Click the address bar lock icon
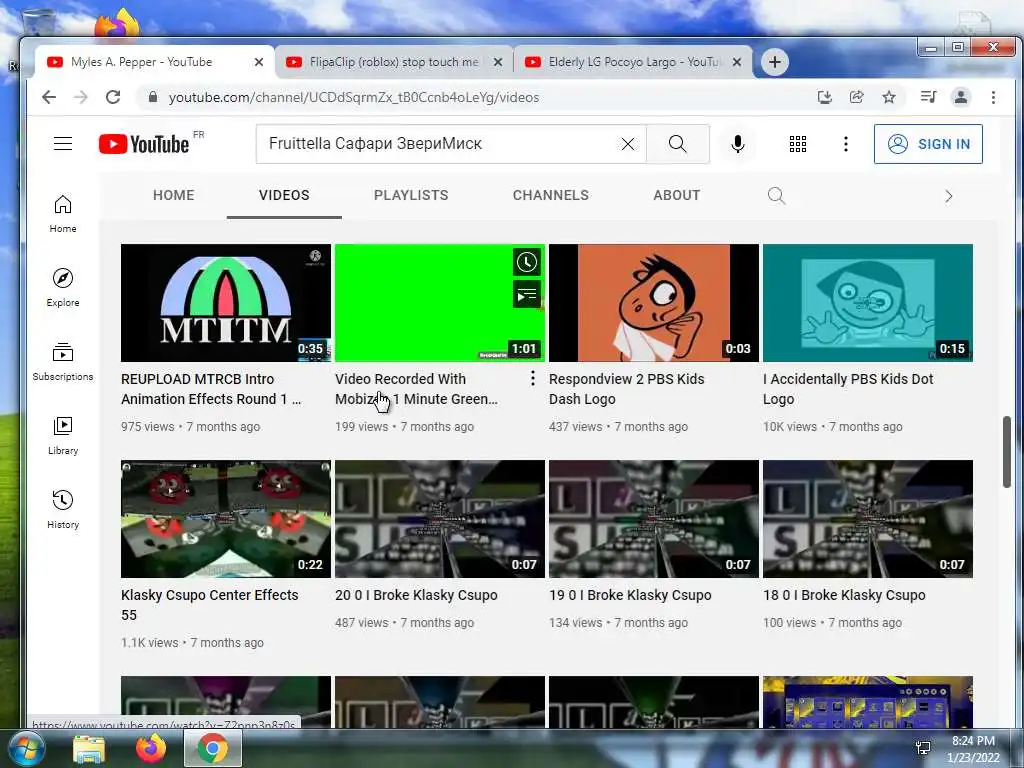This screenshot has height=768, width=1024. click(x=153, y=97)
